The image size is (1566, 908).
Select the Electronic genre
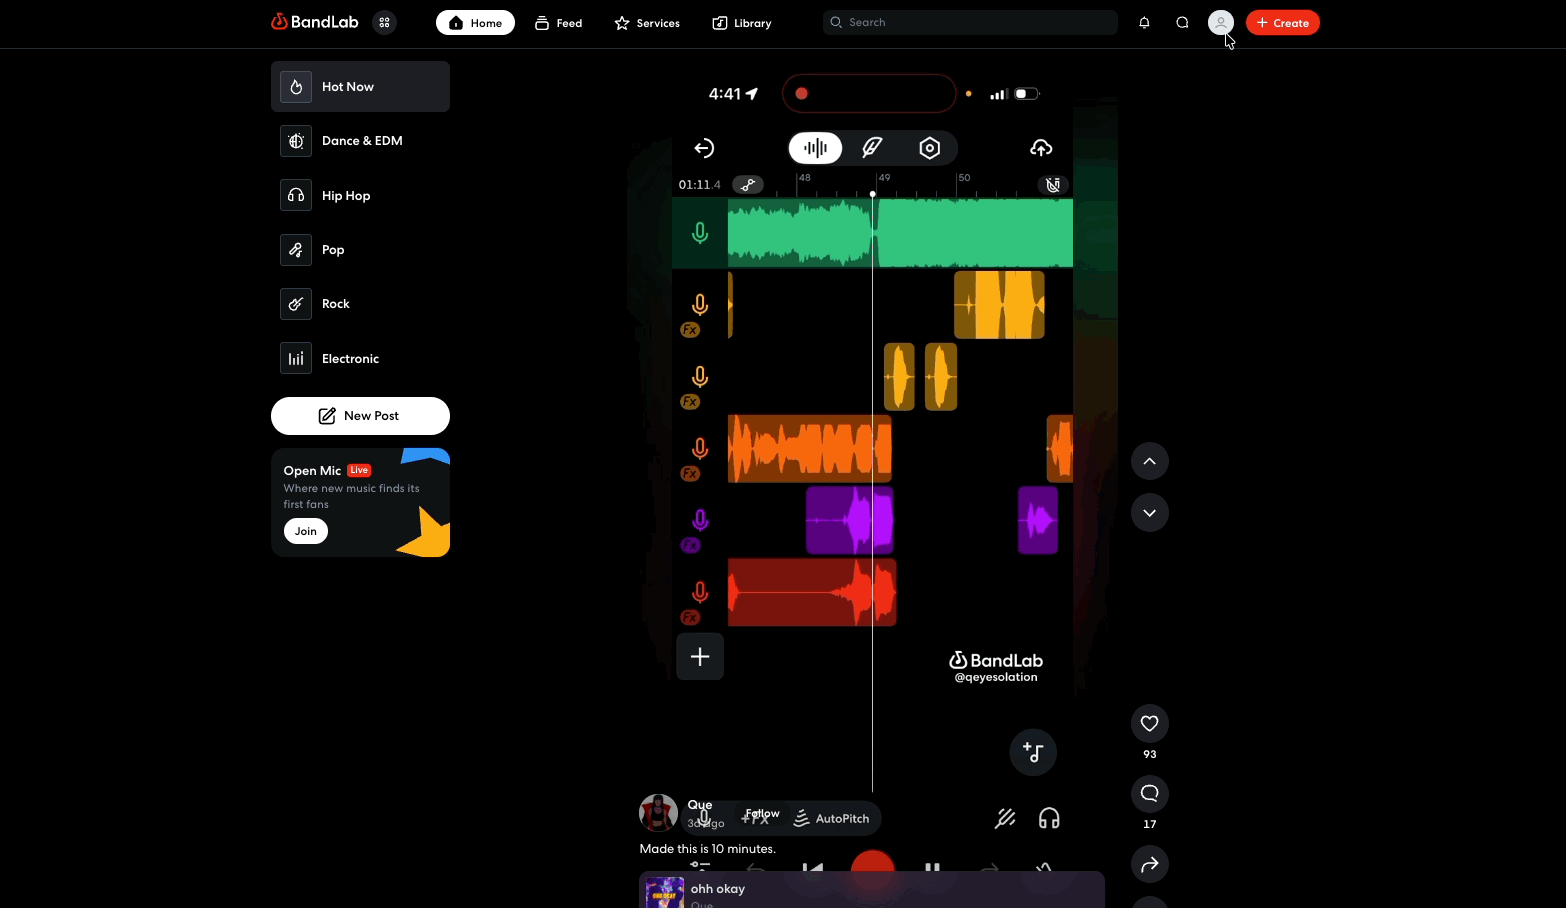pyautogui.click(x=360, y=359)
